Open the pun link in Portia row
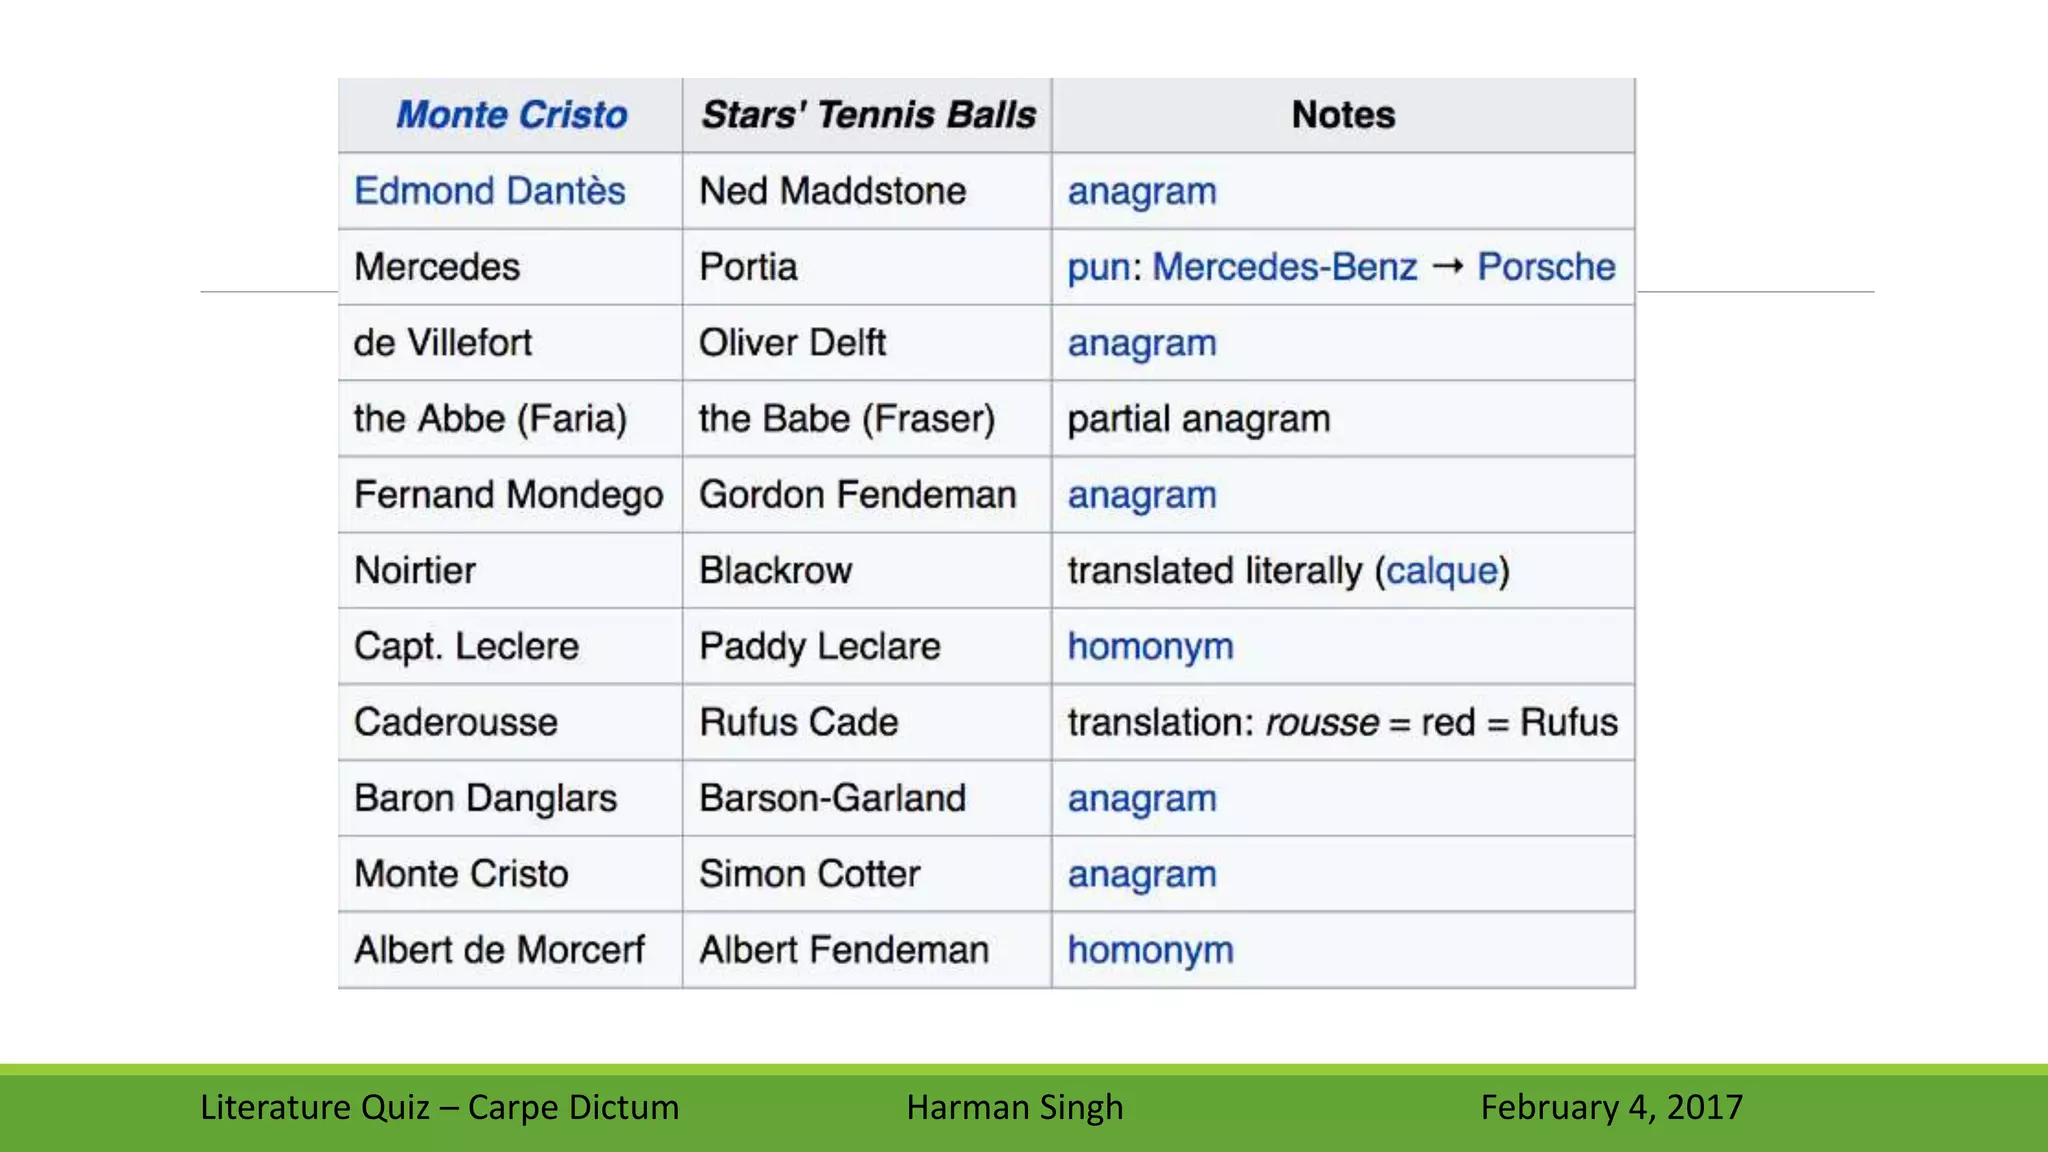This screenshot has width=2048, height=1152. (x=1099, y=268)
